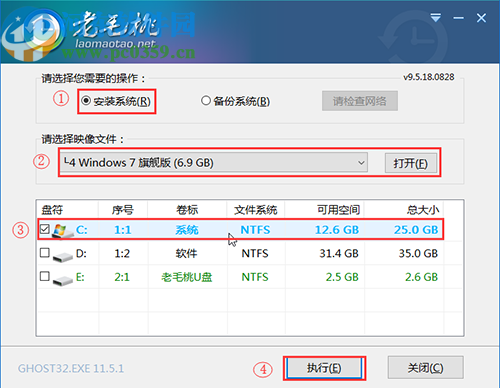Open the Windows 7 旗舰版 image combo box
500x388 pixels.
tap(214, 163)
